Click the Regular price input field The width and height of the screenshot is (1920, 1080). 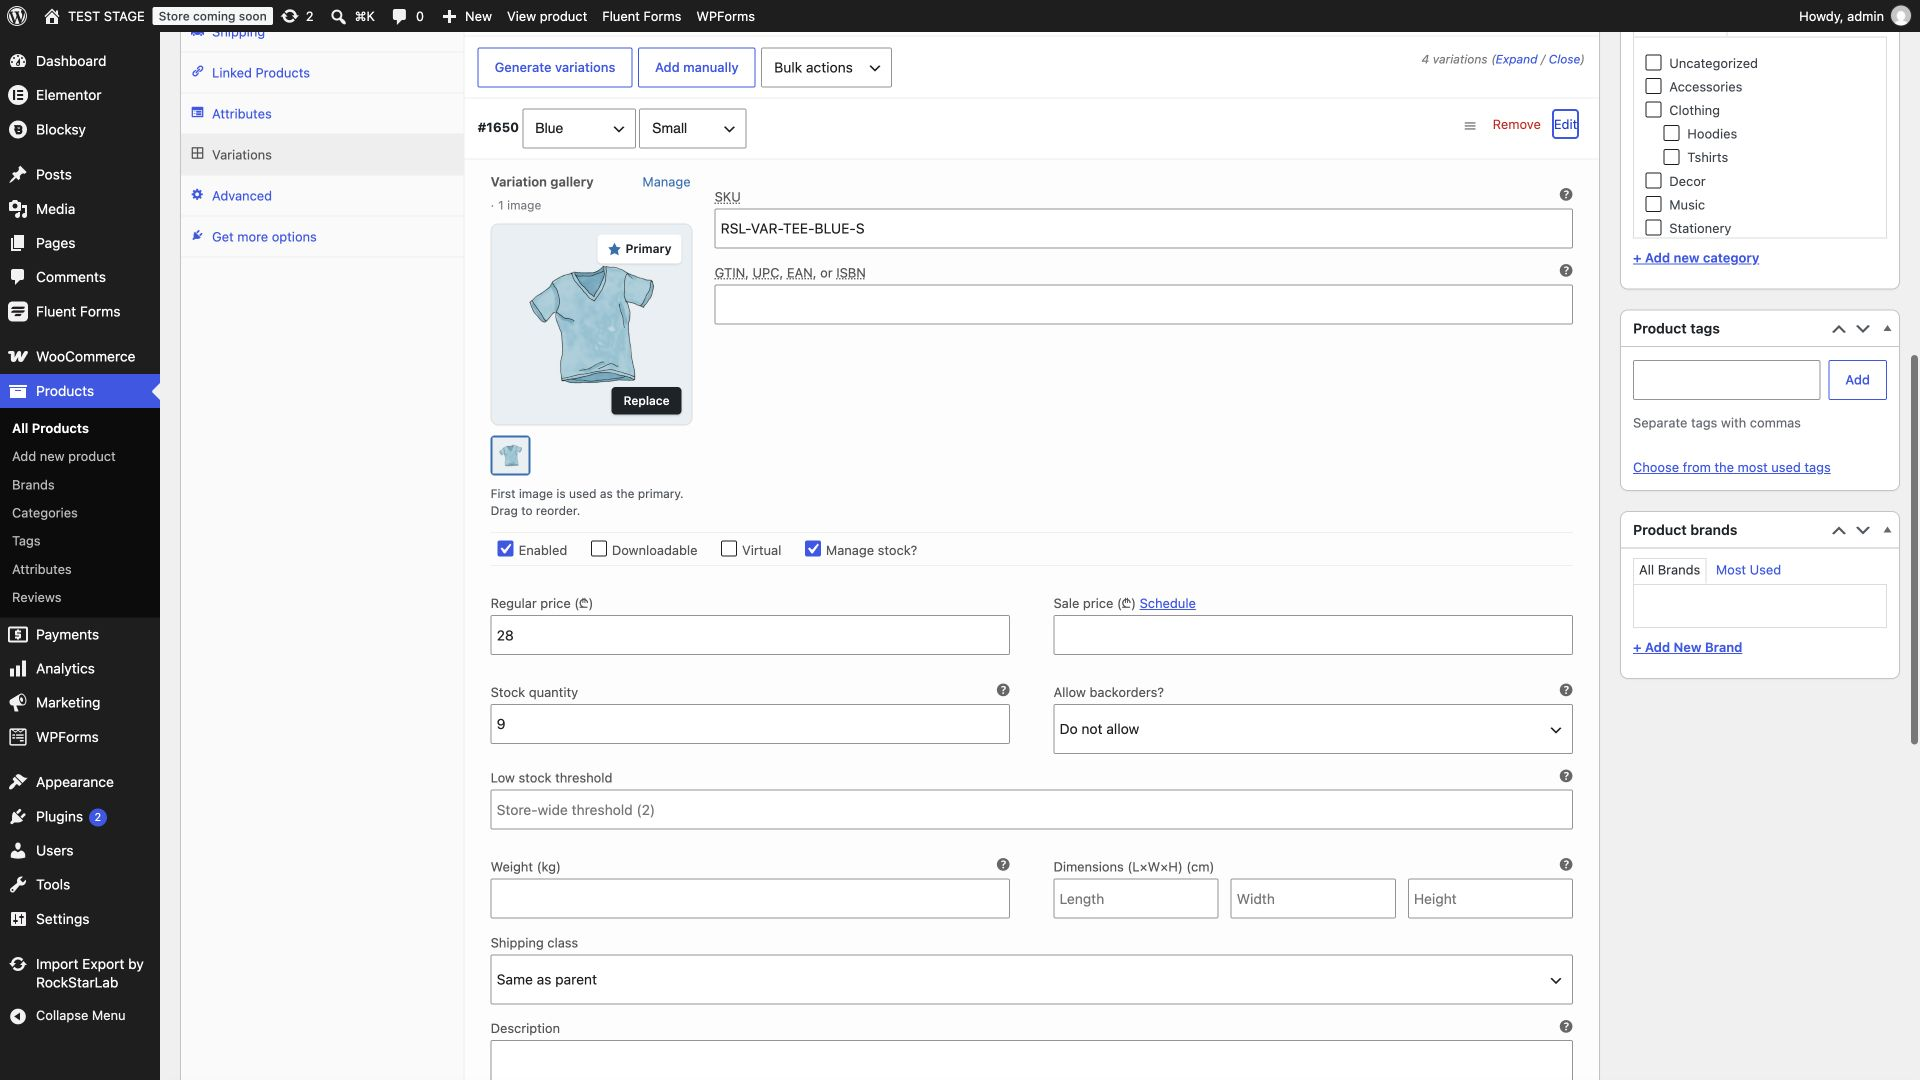750,636
